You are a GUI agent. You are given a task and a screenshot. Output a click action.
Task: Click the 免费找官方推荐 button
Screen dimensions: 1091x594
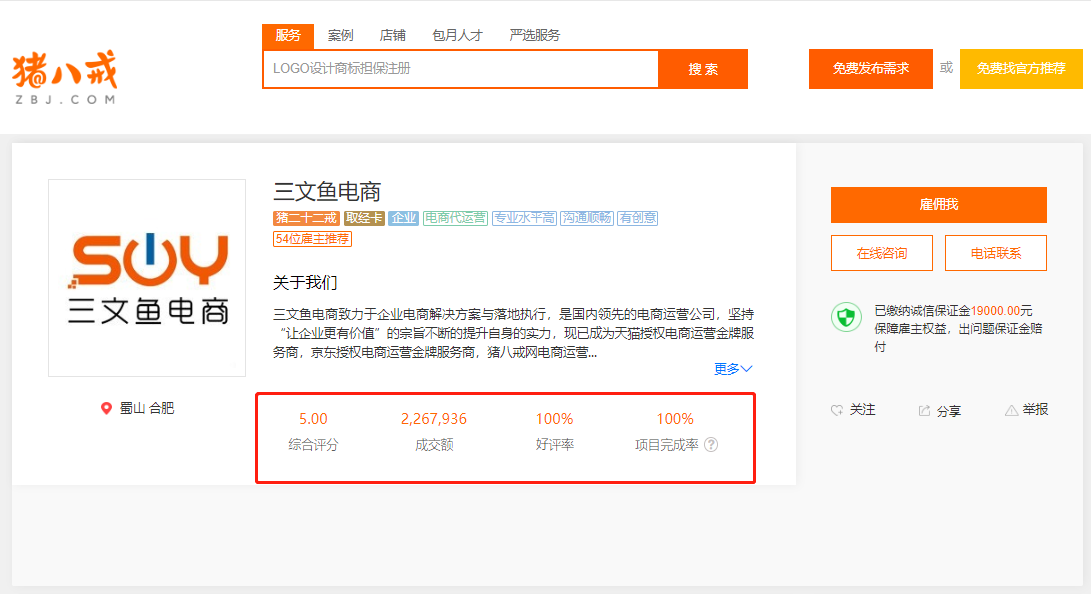(1021, 69)
